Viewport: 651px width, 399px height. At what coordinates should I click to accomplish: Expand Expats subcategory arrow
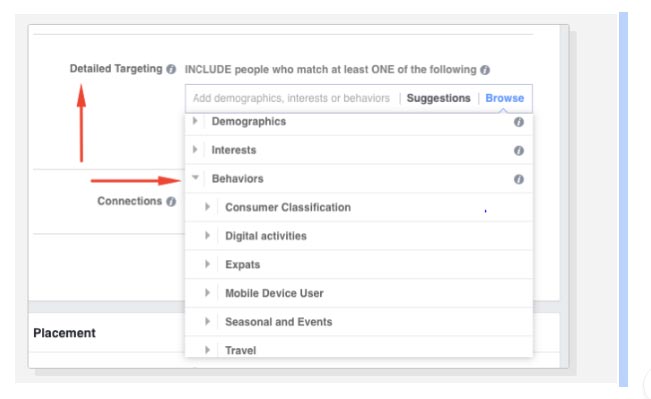208,264
